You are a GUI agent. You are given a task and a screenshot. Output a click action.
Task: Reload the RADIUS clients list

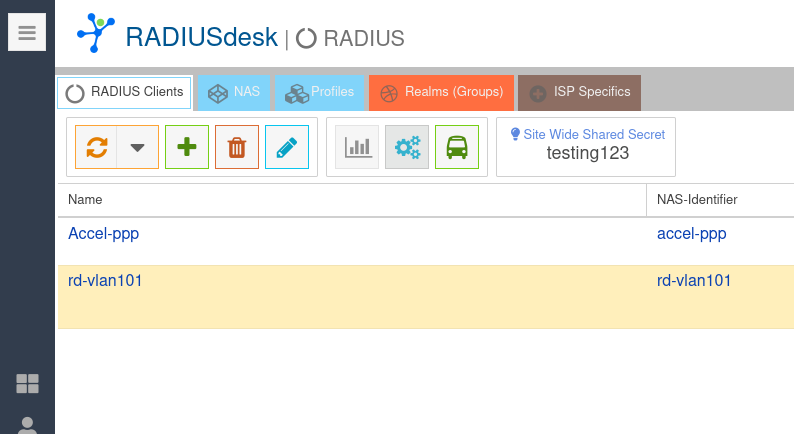[x=96, y=147]
